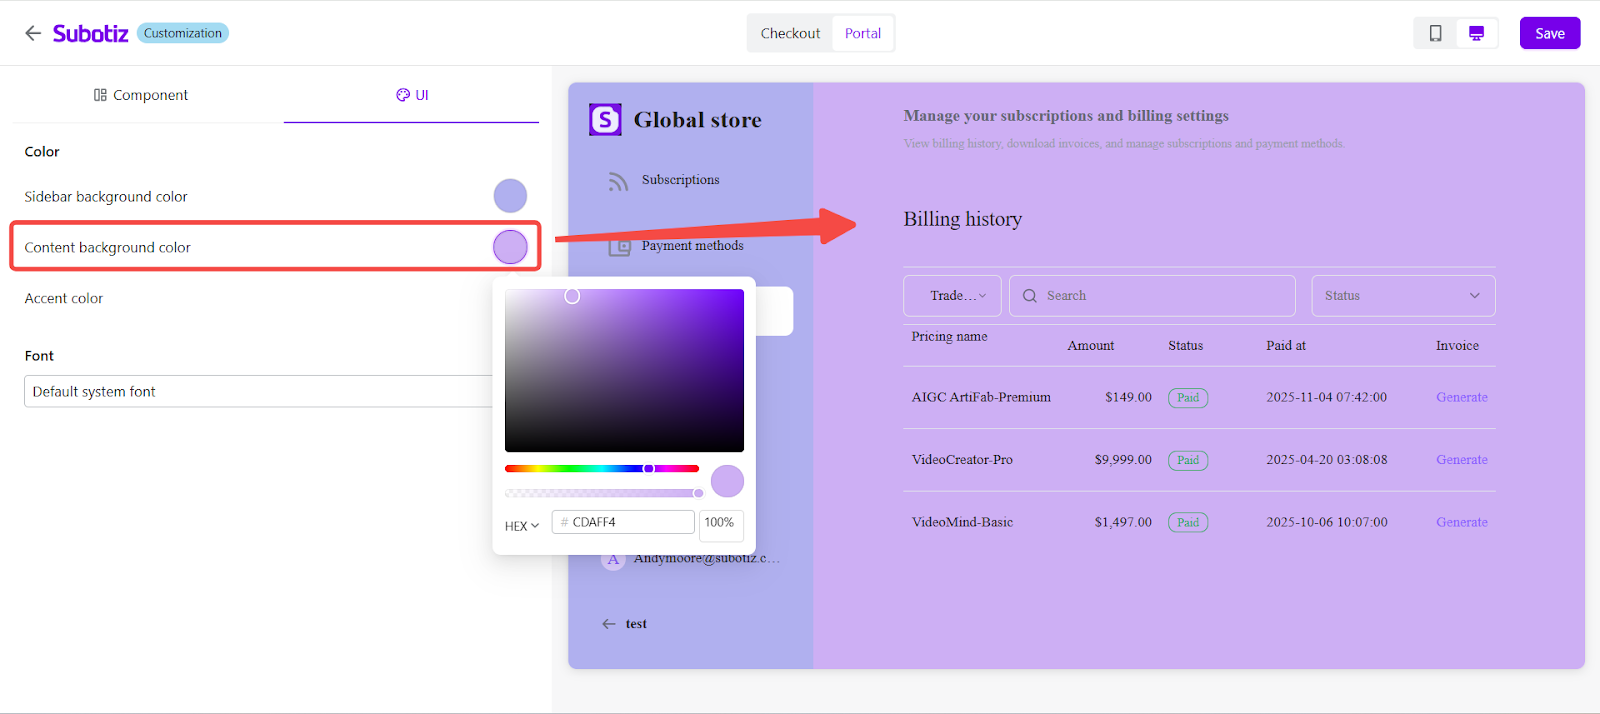The width and height of the screenshot is (1600, 714).
Task: Select the Portal view toggle
Action: (x=862, y=33)
